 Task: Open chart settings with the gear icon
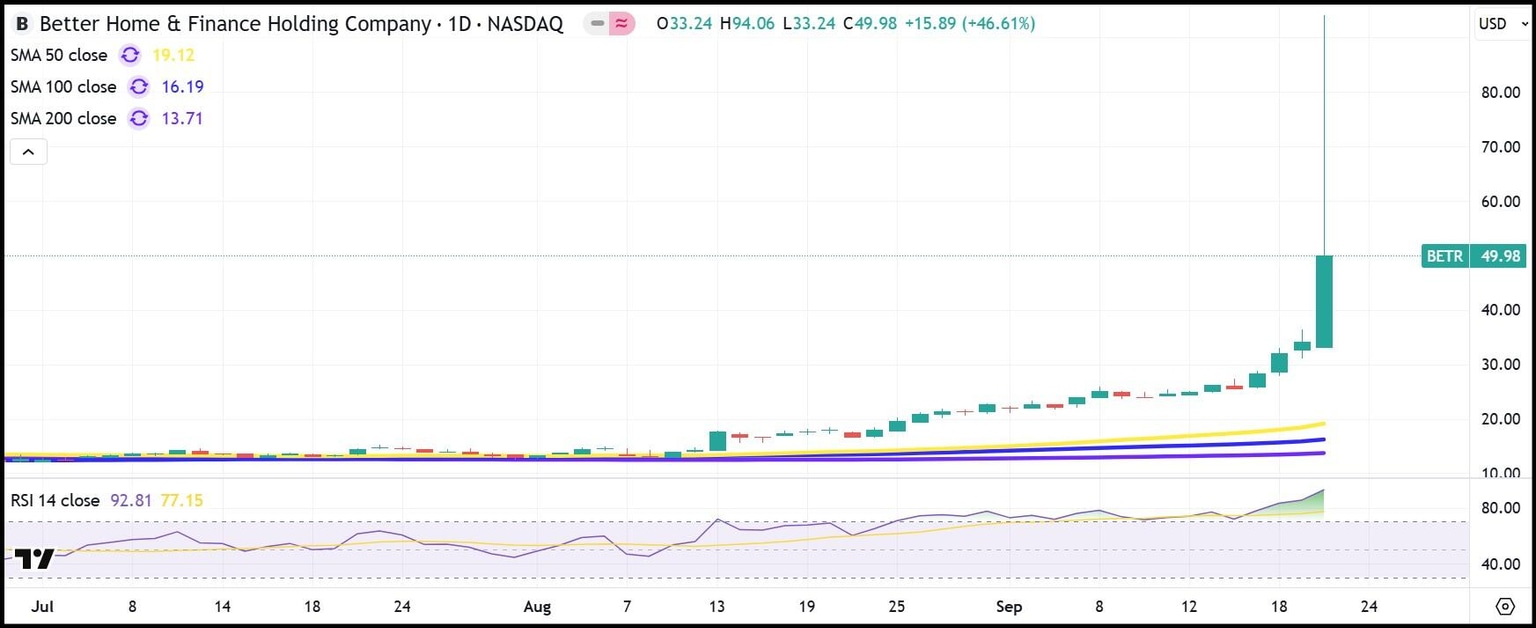pyautogui.click(x=1507, y=606)
